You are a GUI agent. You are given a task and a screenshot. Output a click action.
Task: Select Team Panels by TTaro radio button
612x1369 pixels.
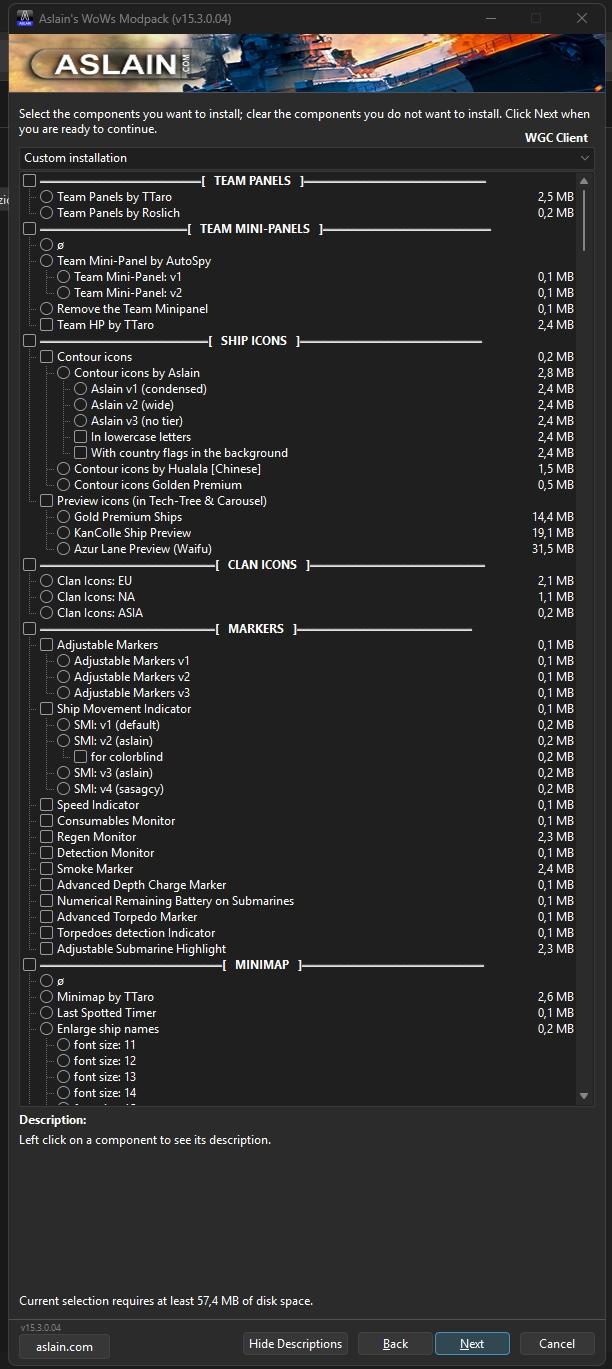pyautogui.click(x=46, y=197)
